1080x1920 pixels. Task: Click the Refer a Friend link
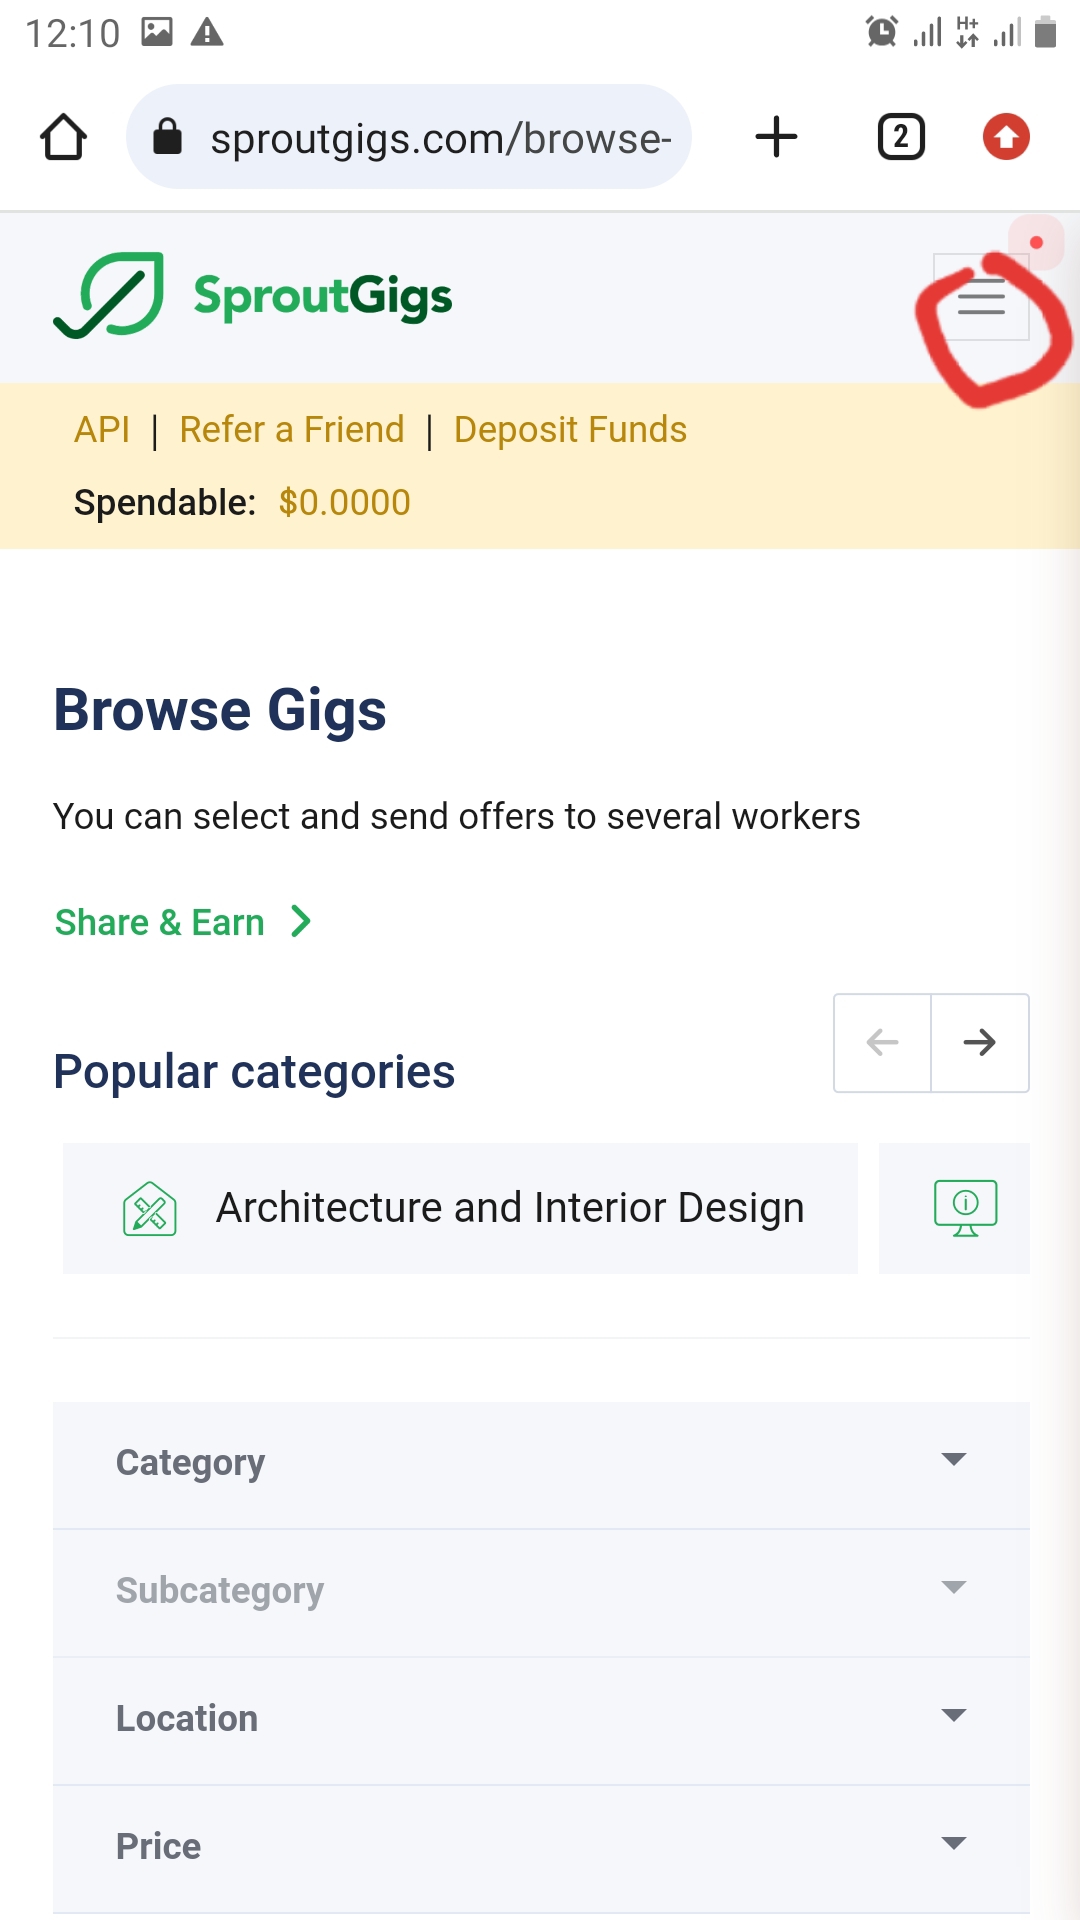tap(292, 430)
